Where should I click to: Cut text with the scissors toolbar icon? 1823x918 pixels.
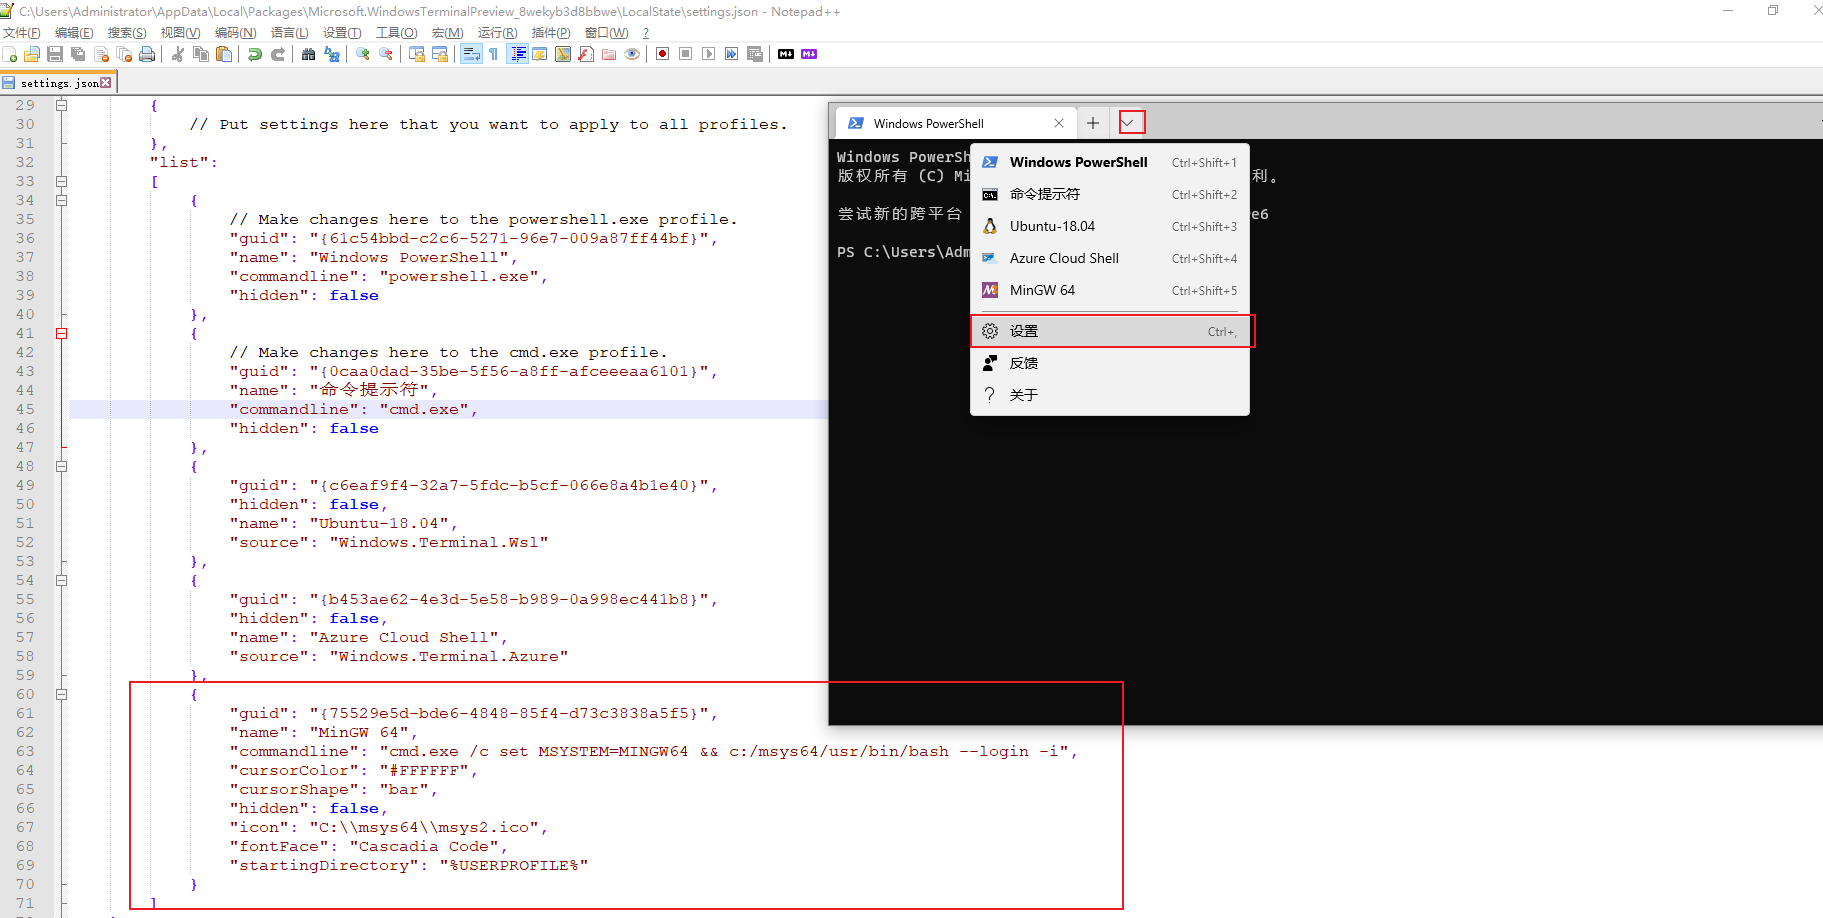point(178,54)
